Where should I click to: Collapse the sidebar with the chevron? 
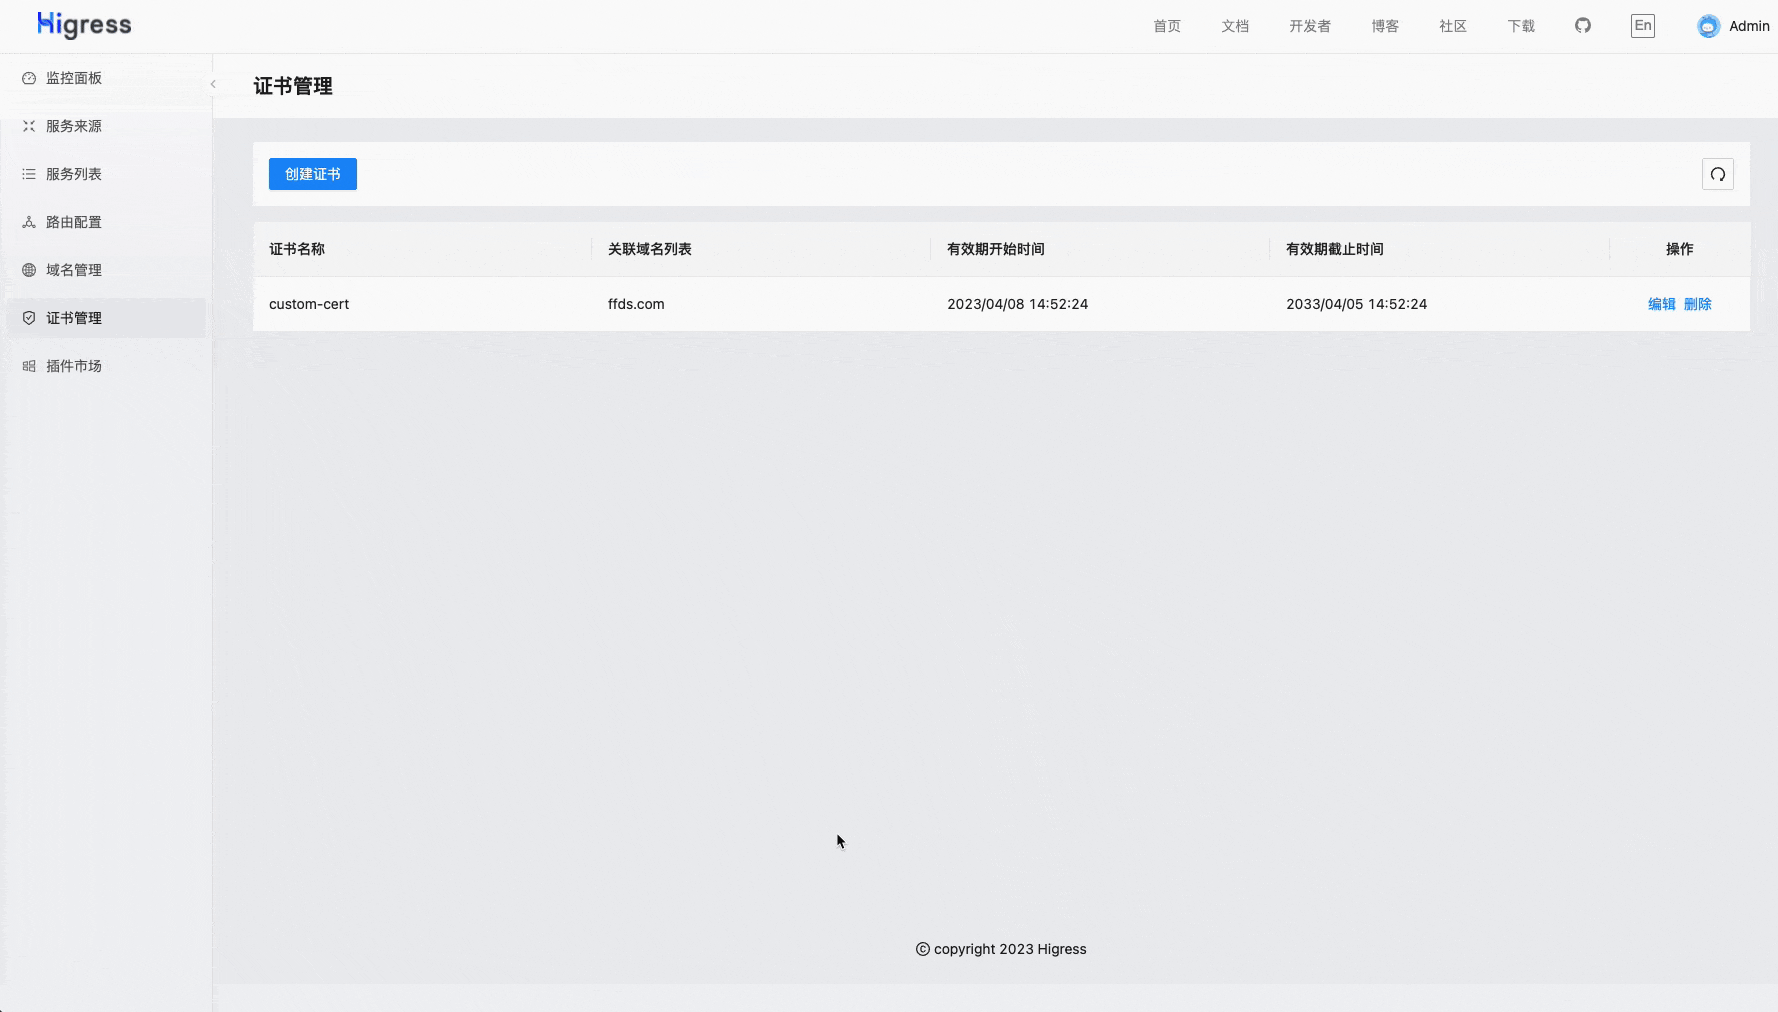click(213, 84)
